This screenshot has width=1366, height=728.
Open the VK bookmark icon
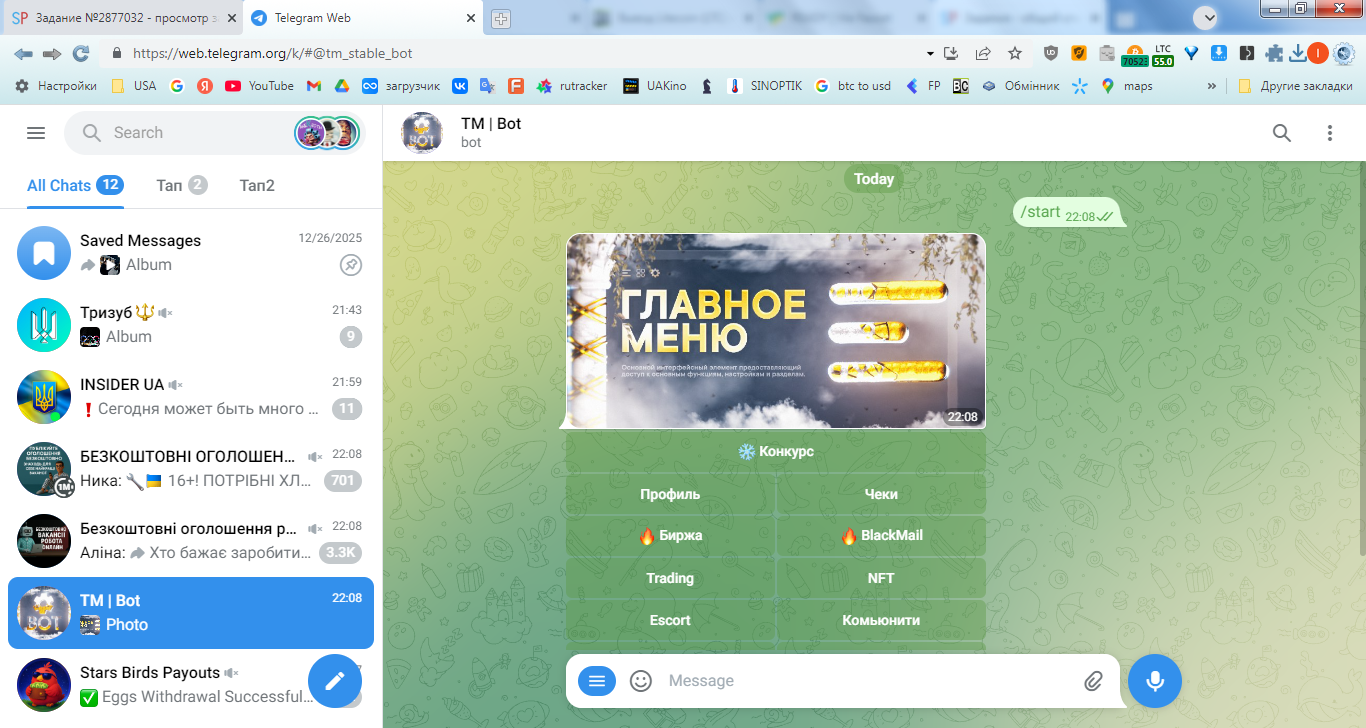click(x=460, y=86)
